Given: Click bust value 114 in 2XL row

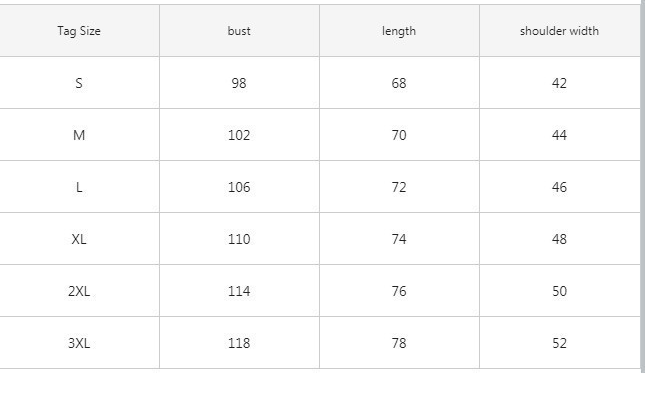Looking at the screenshot, I should (x=239, y=291).
